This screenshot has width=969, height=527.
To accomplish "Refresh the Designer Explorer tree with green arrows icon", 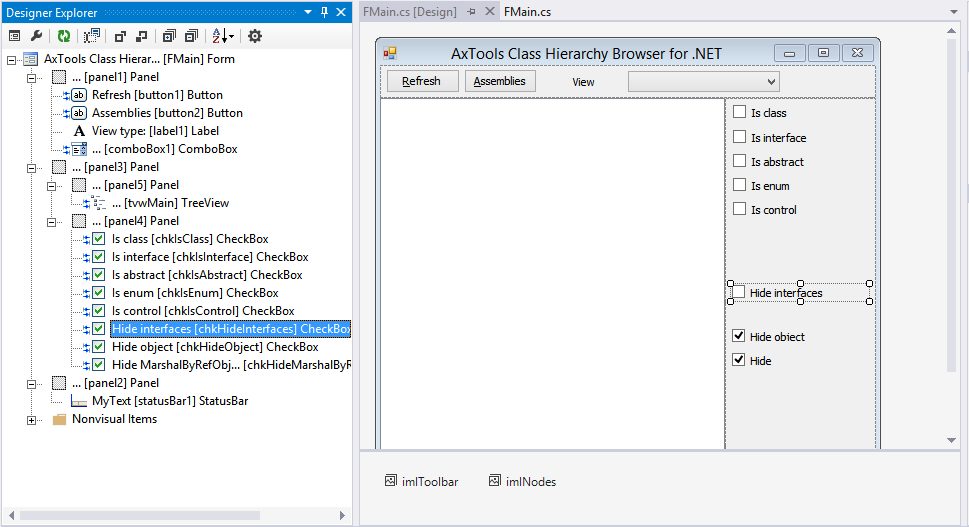I will click(64, 36).
